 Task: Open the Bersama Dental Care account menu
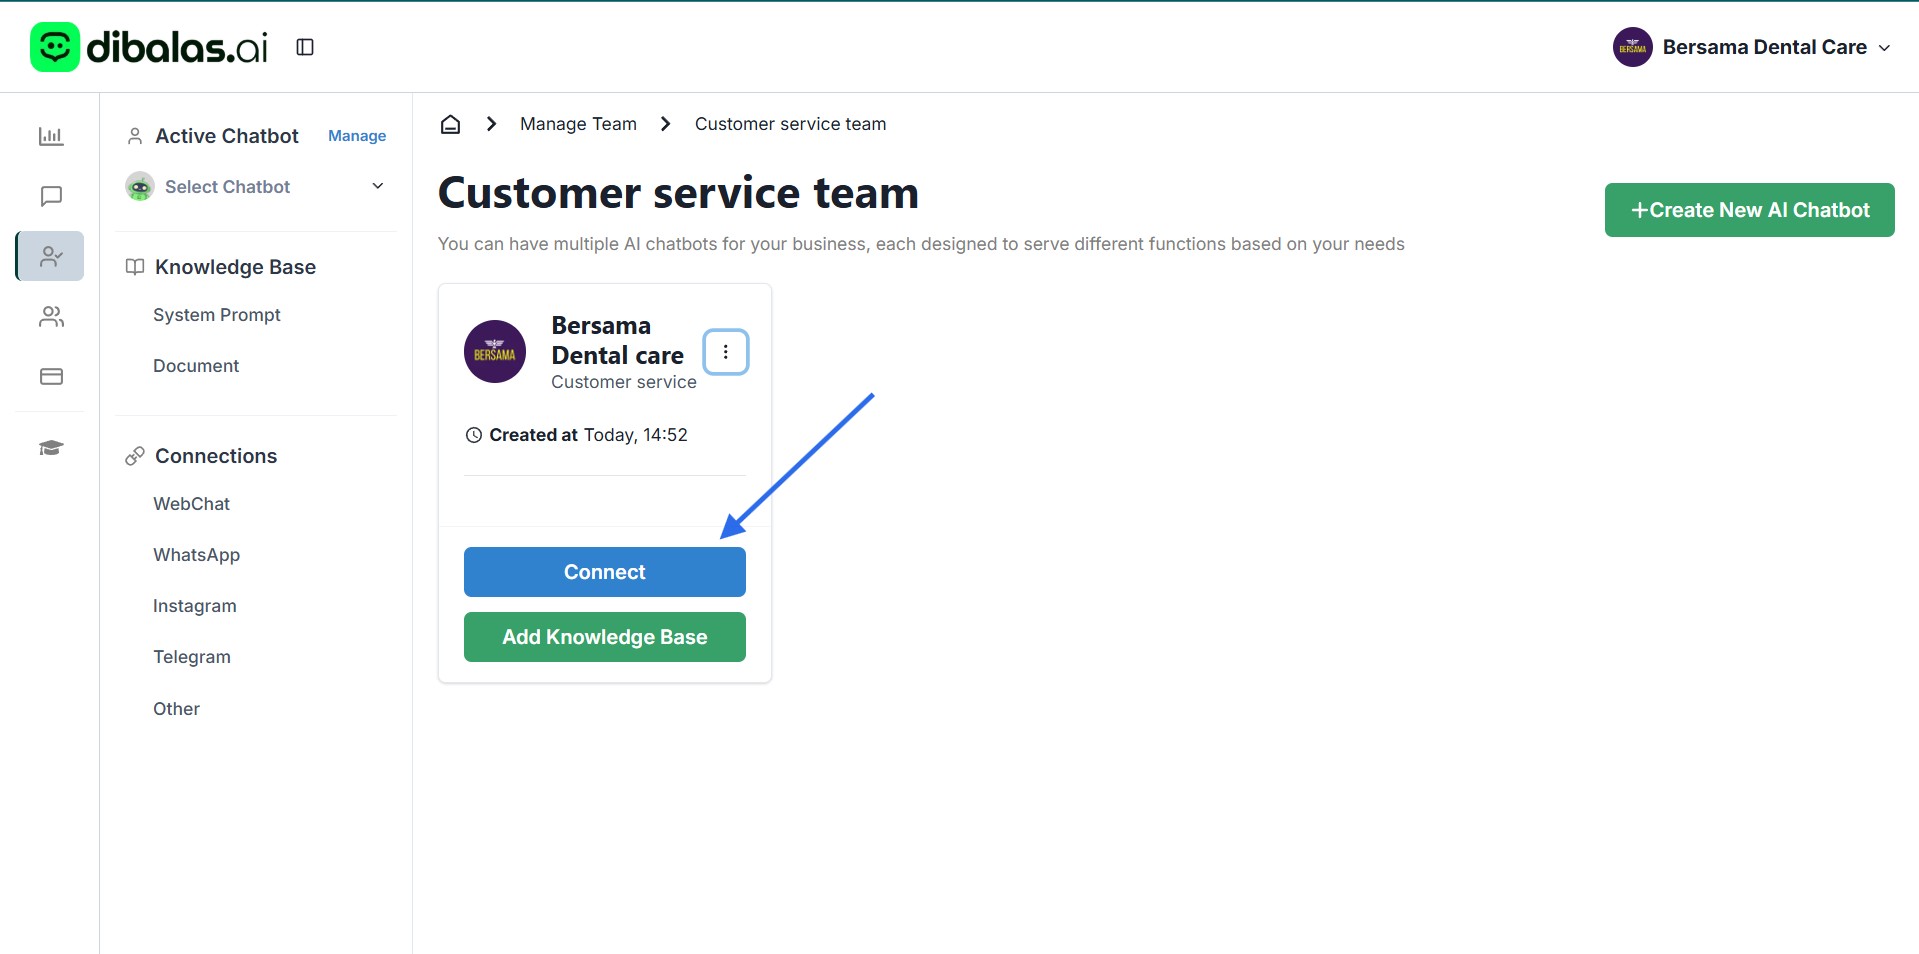coord(1751,47)
